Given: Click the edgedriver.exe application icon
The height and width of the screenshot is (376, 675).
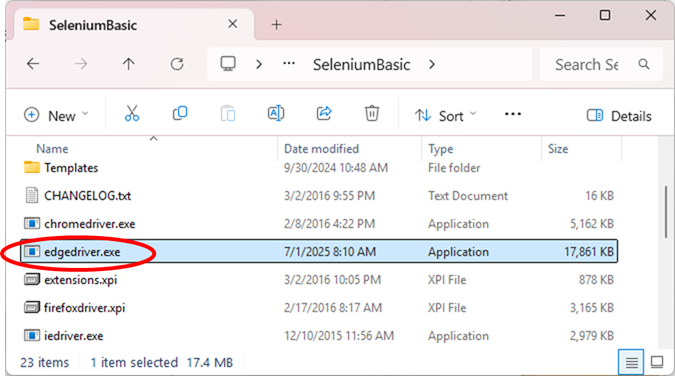Looking at the screenshot, I should 32,252.
